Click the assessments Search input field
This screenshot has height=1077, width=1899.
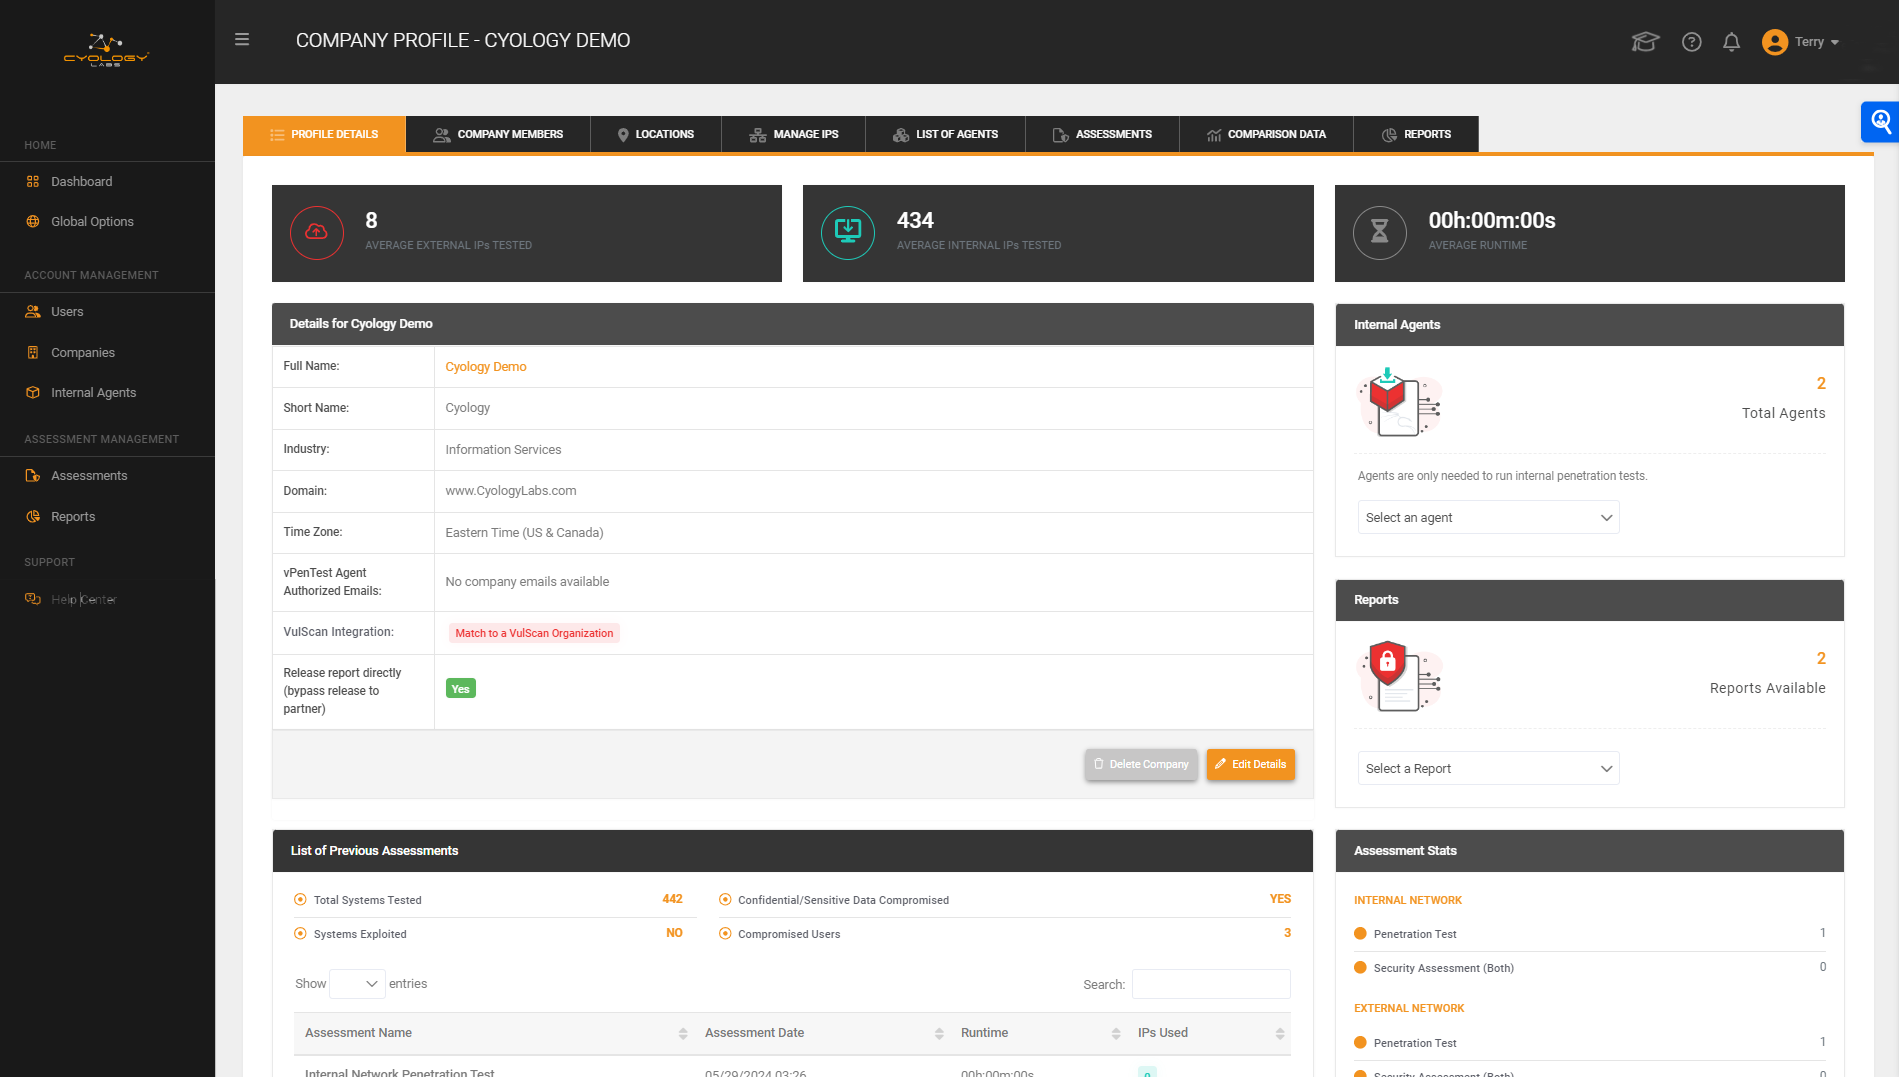point(1210,984)
